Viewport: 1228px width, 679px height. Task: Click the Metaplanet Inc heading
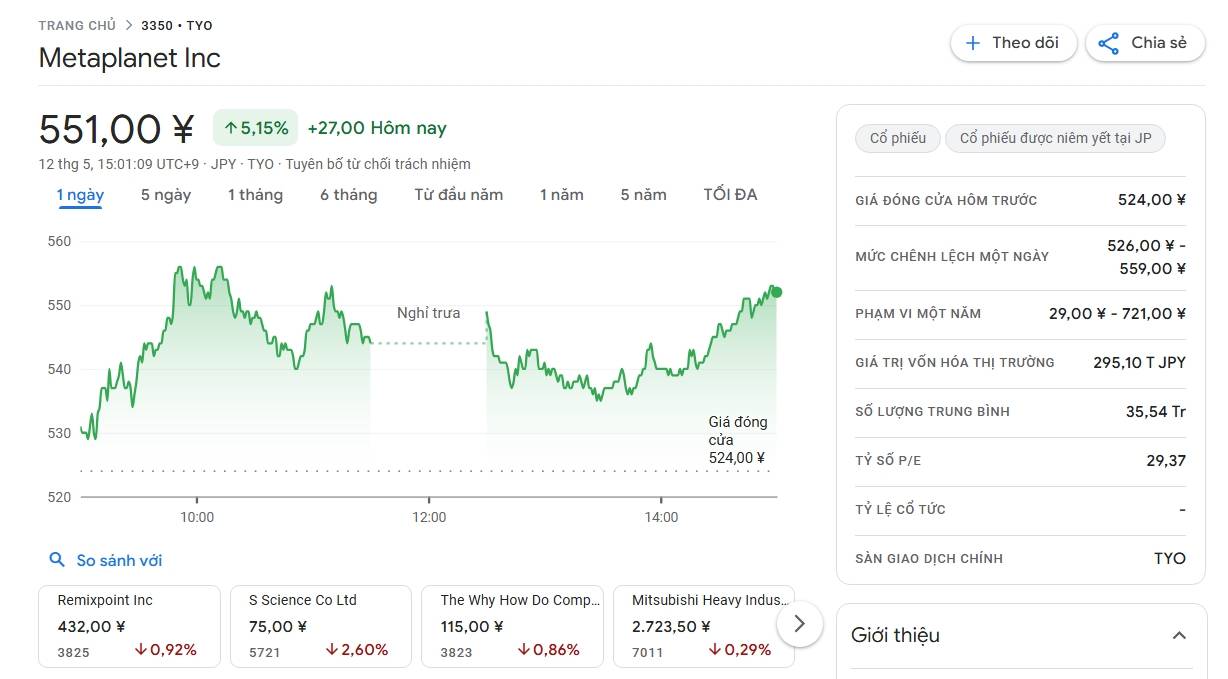pos(129,58)
